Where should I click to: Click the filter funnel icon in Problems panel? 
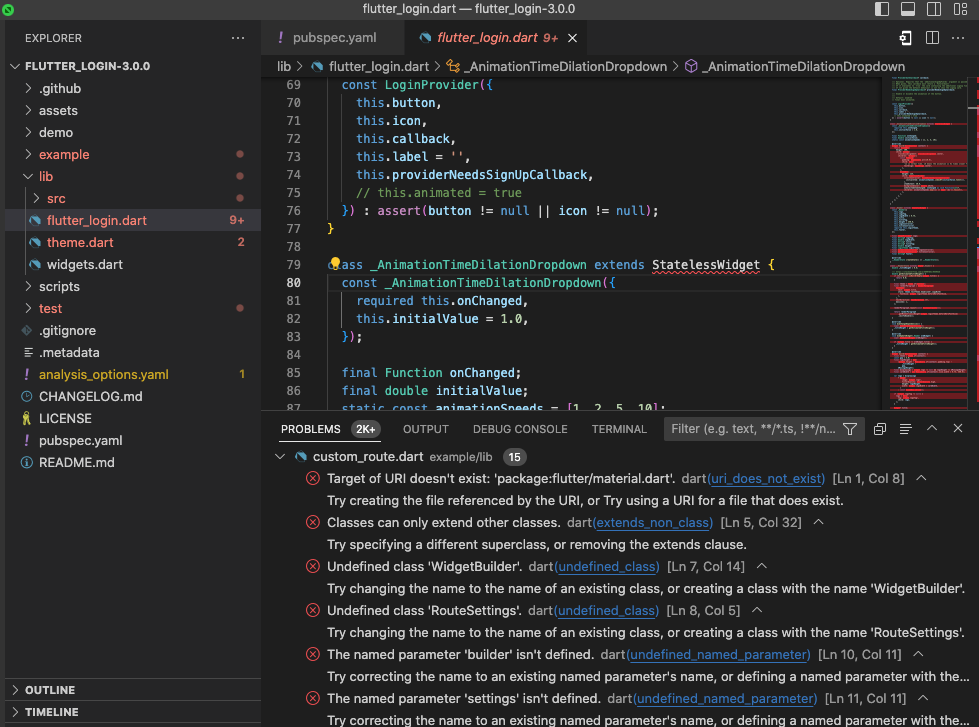(x=849, y=429)
